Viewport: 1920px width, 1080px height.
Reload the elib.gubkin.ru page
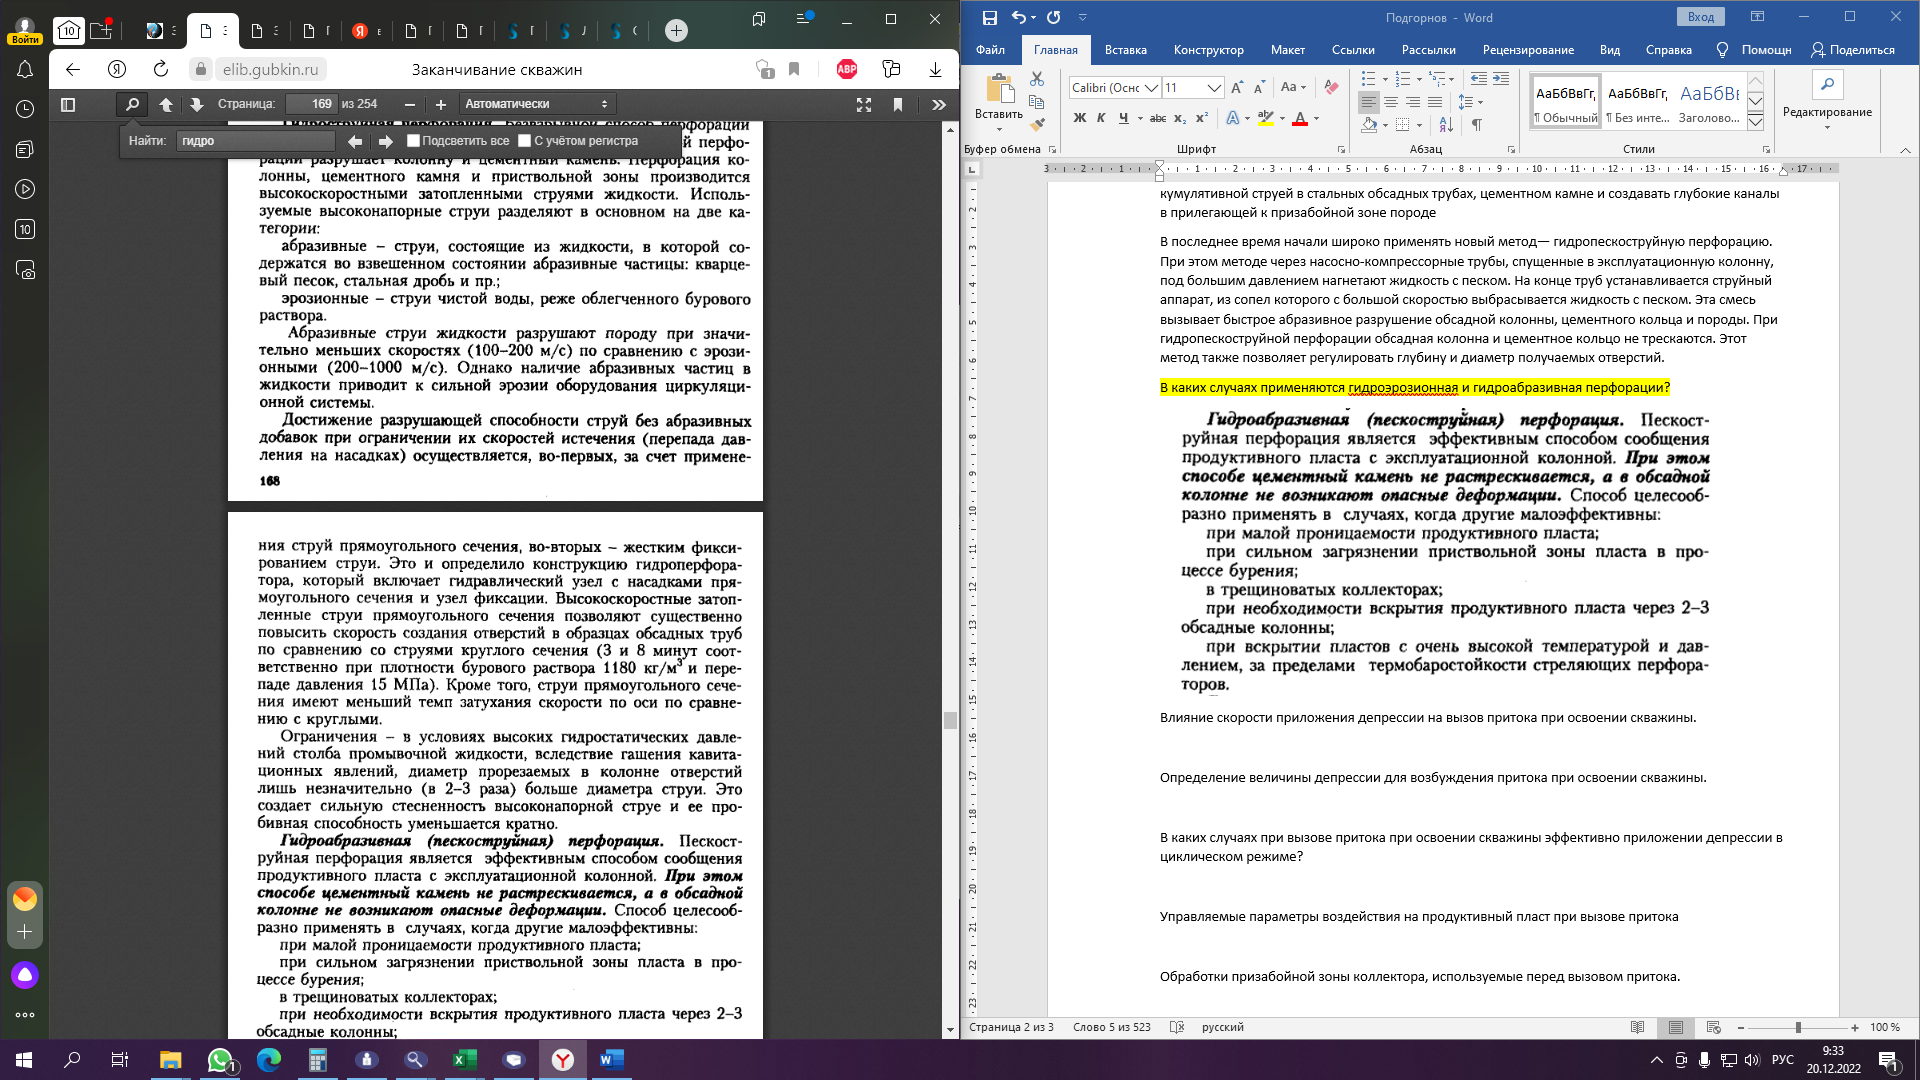[x=160, y=69]
